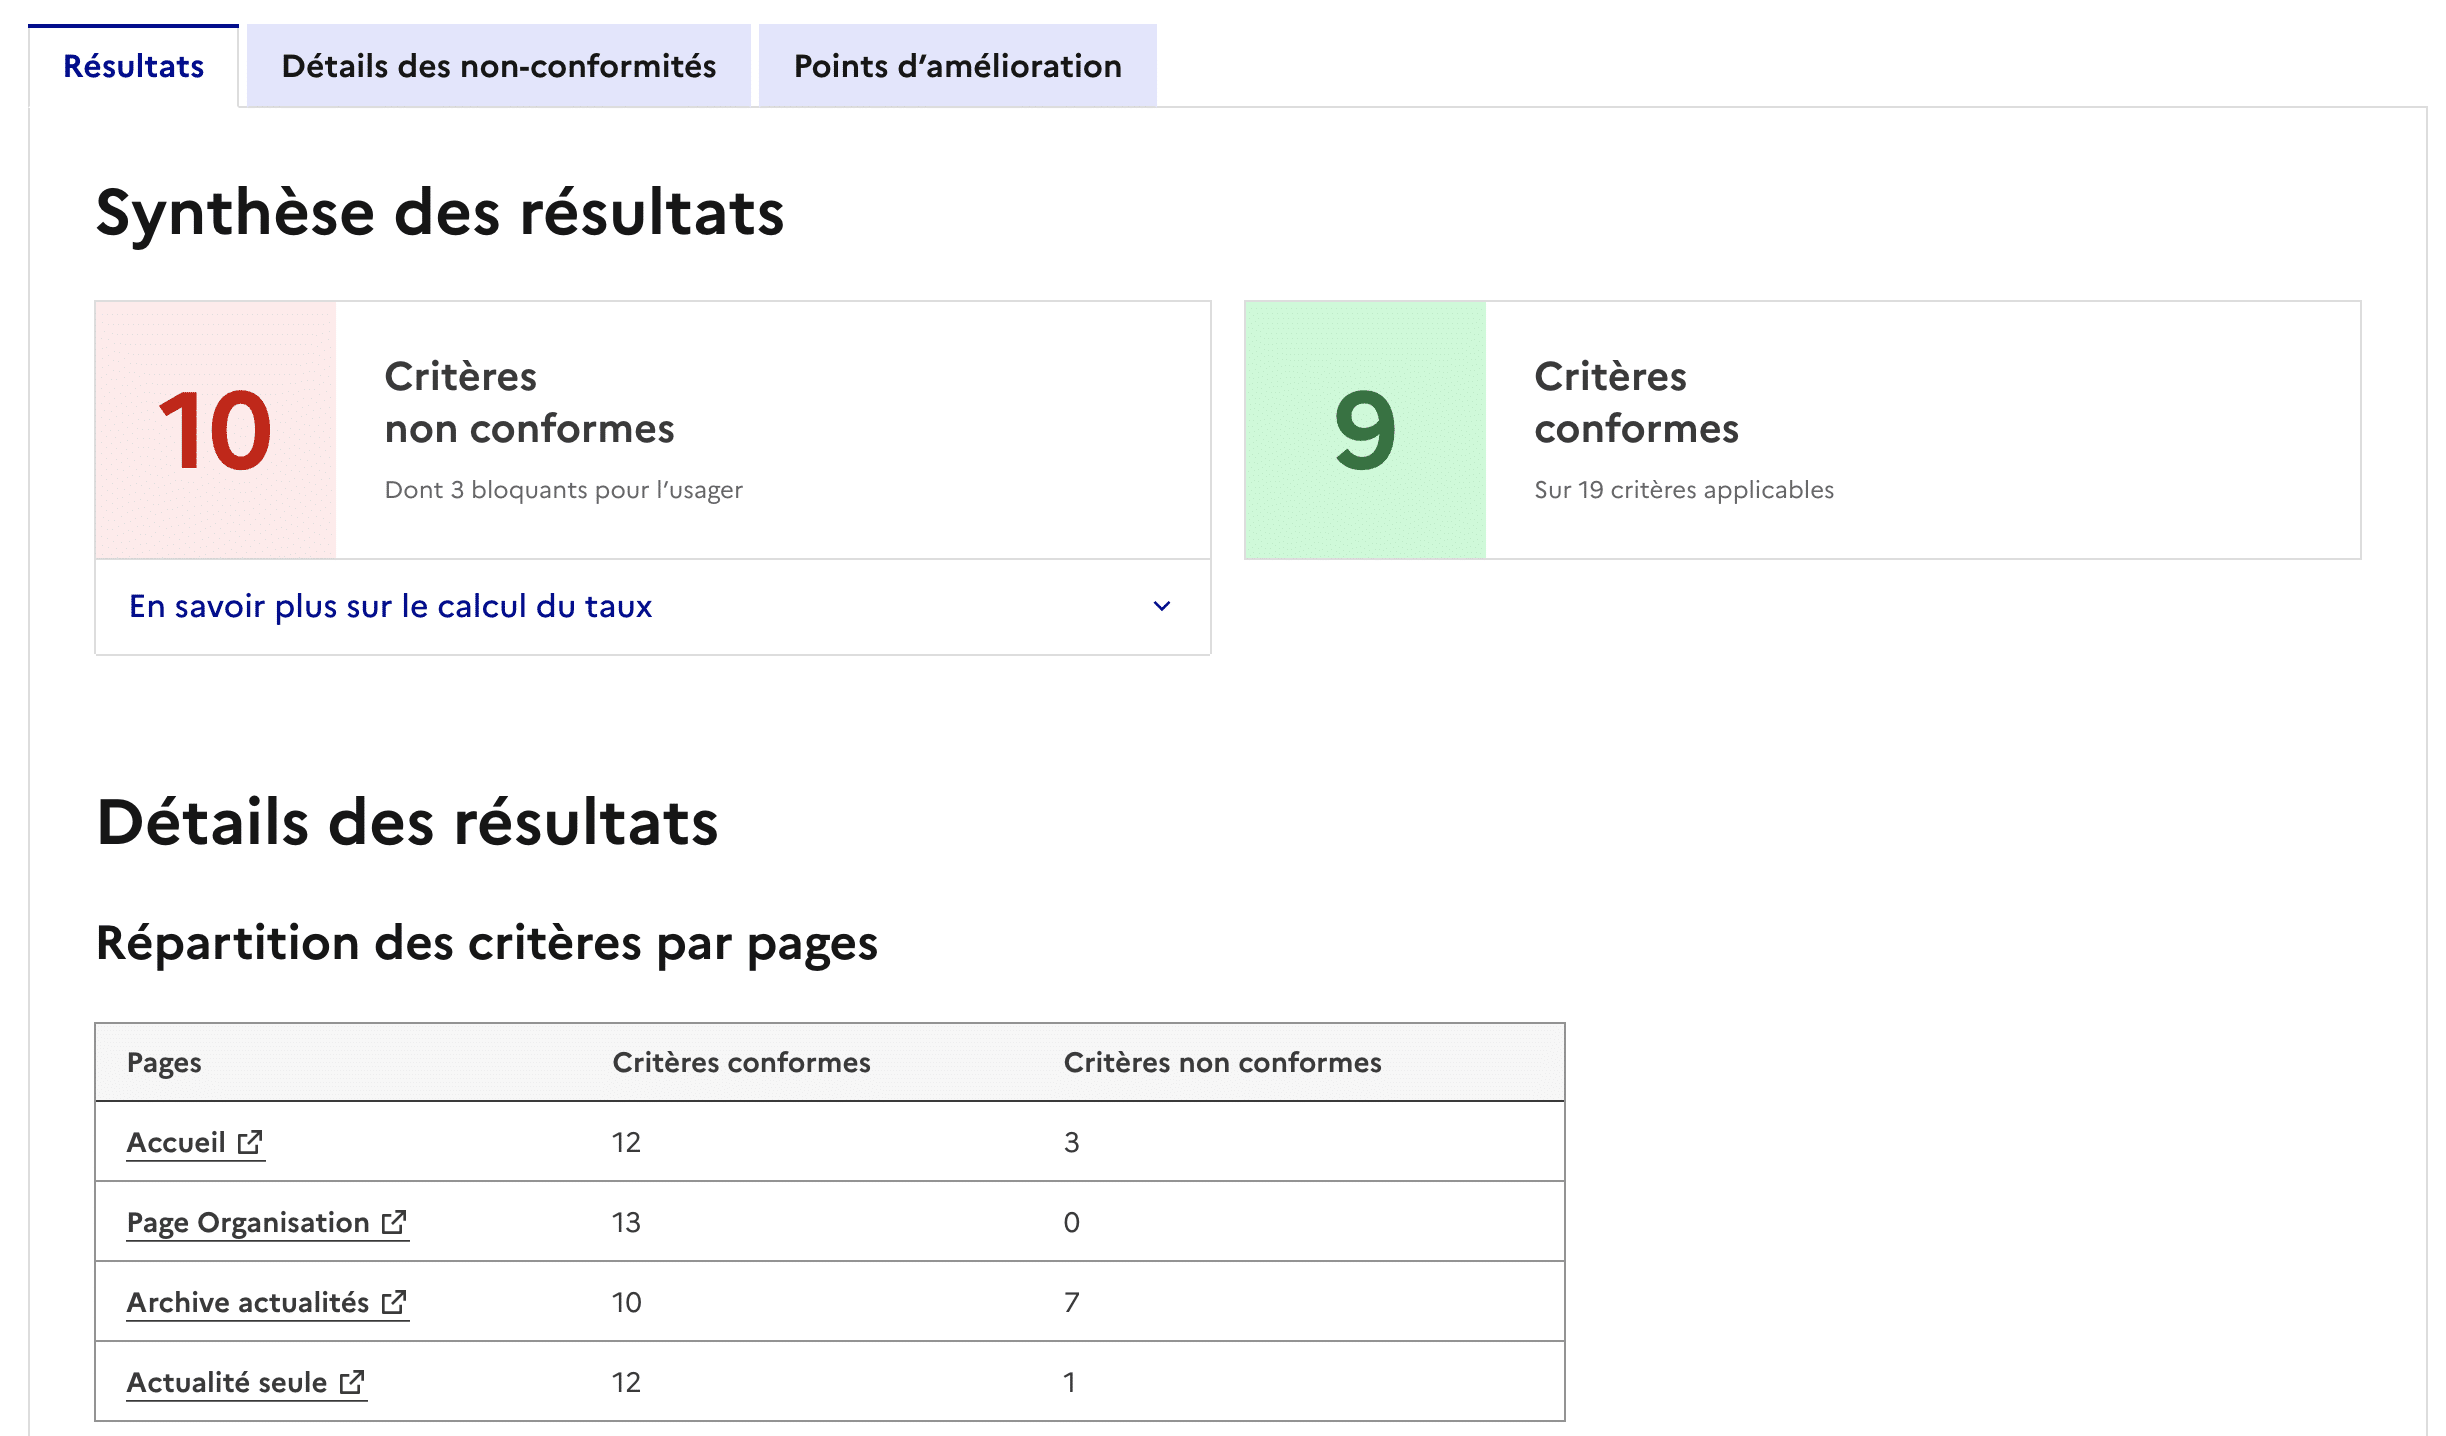Click the value 1 in Actualité seule row
This screenshot has height=1436, width=2446.
[1069, 1382]
